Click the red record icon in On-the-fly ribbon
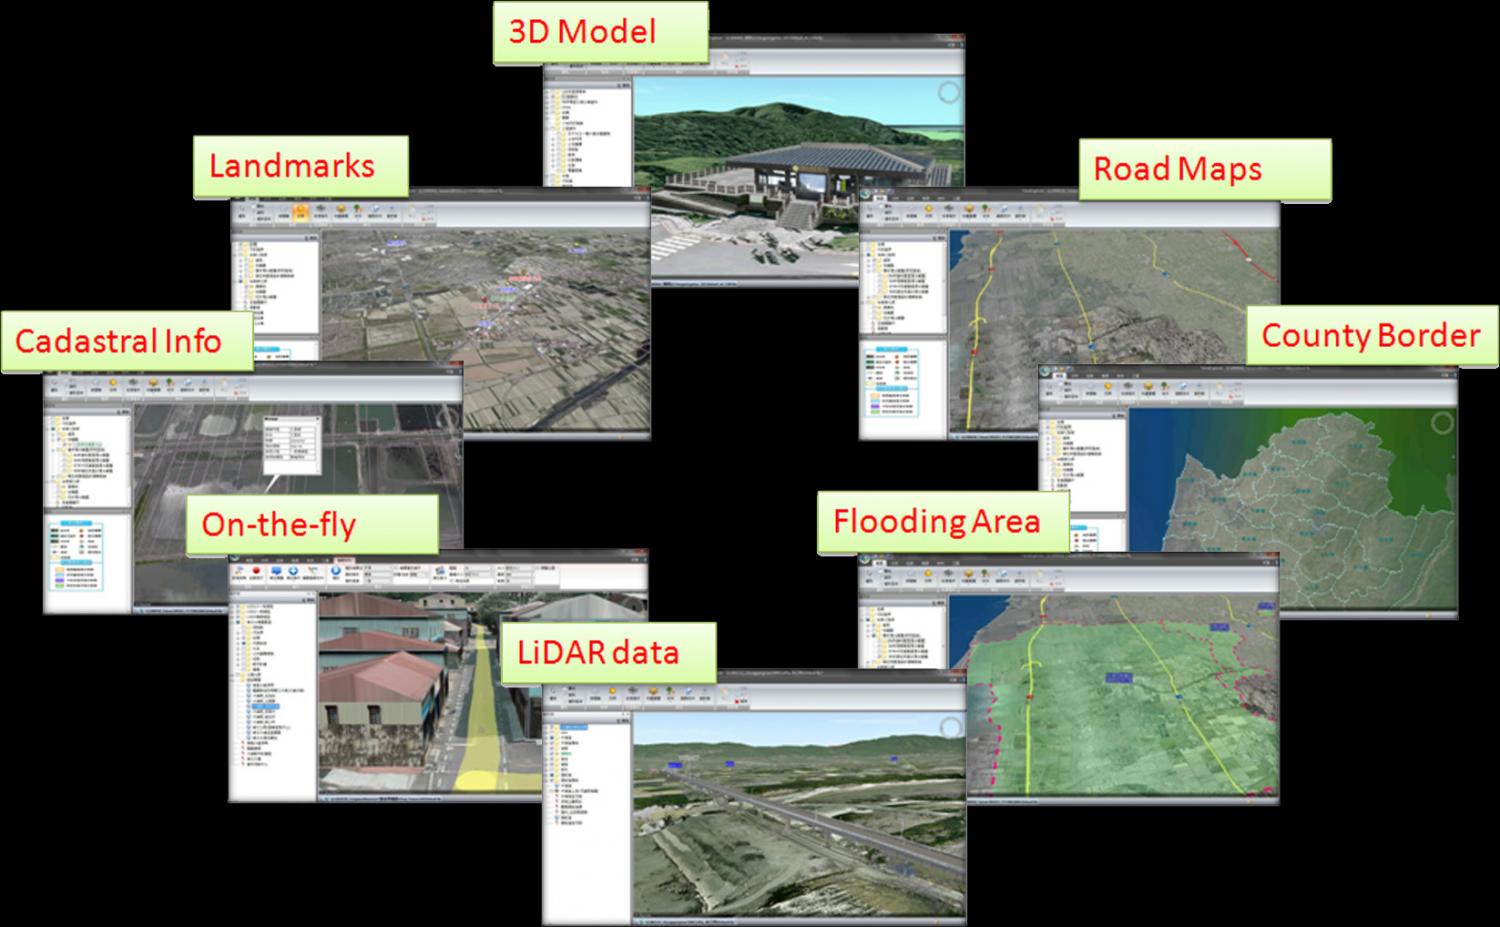Viewport: 1500px width, 927px height. (256, 571)
